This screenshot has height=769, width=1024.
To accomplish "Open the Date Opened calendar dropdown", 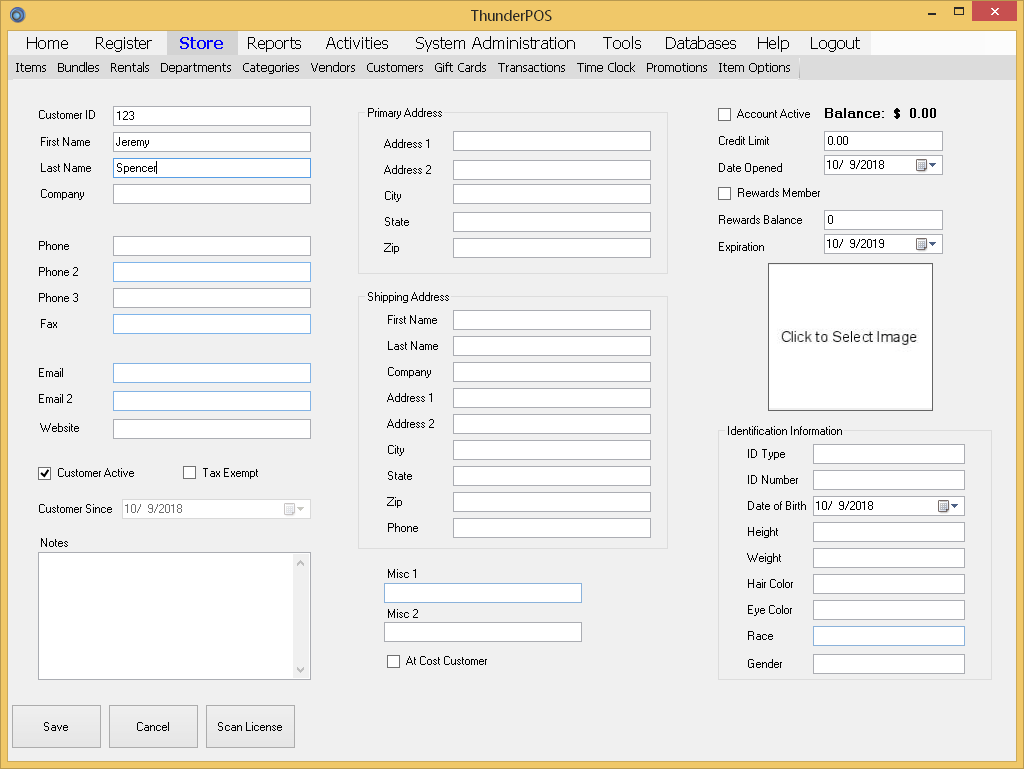I will tap(927, 165).
